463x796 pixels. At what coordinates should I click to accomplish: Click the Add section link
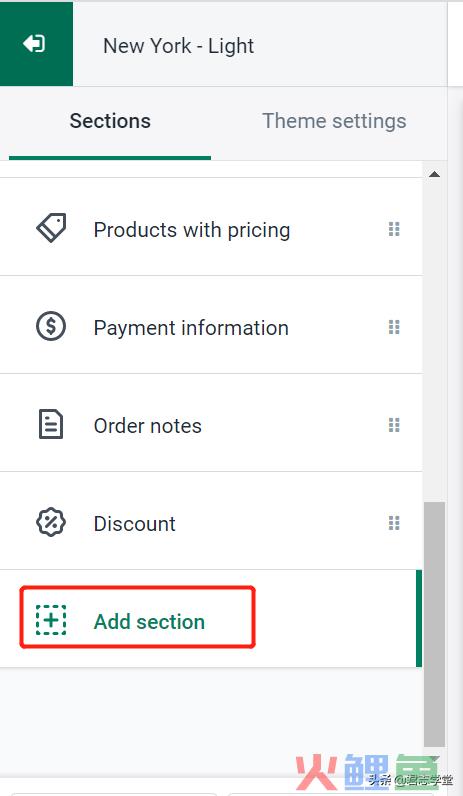pos(149,622)
